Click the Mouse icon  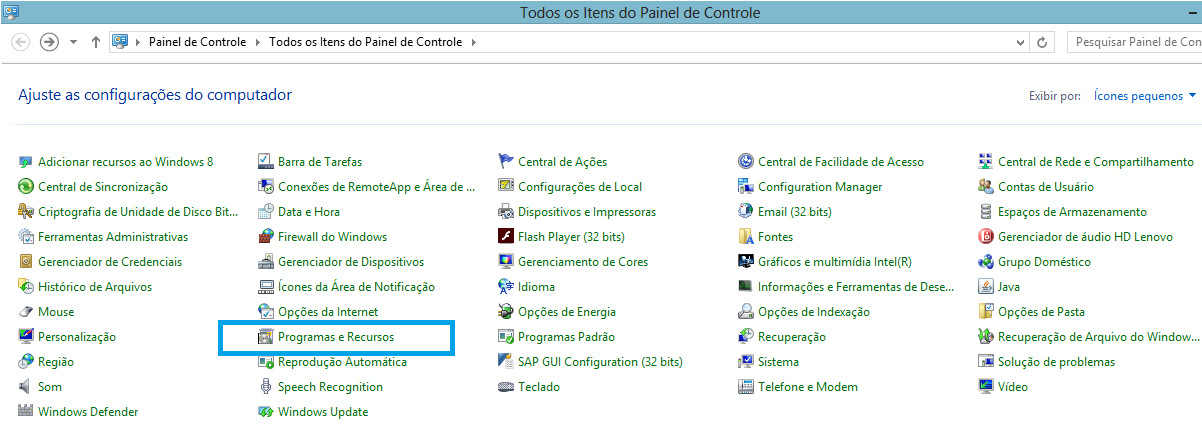click(x=26, y=312)
